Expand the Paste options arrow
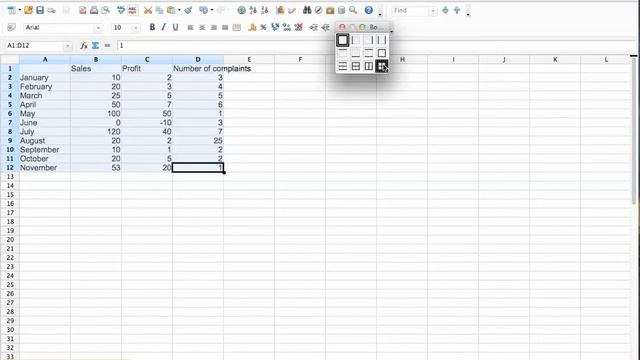 (x=179, y=10)
